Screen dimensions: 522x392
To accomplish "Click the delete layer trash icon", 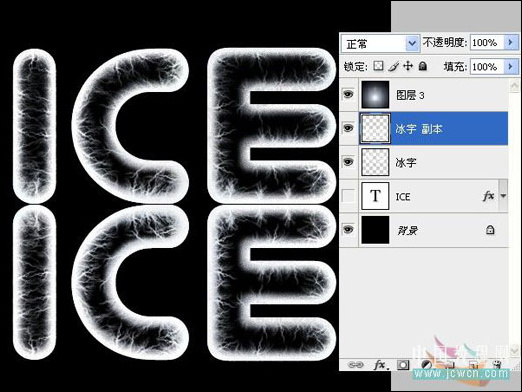I will pyautogui.click(x=497, y=365).
